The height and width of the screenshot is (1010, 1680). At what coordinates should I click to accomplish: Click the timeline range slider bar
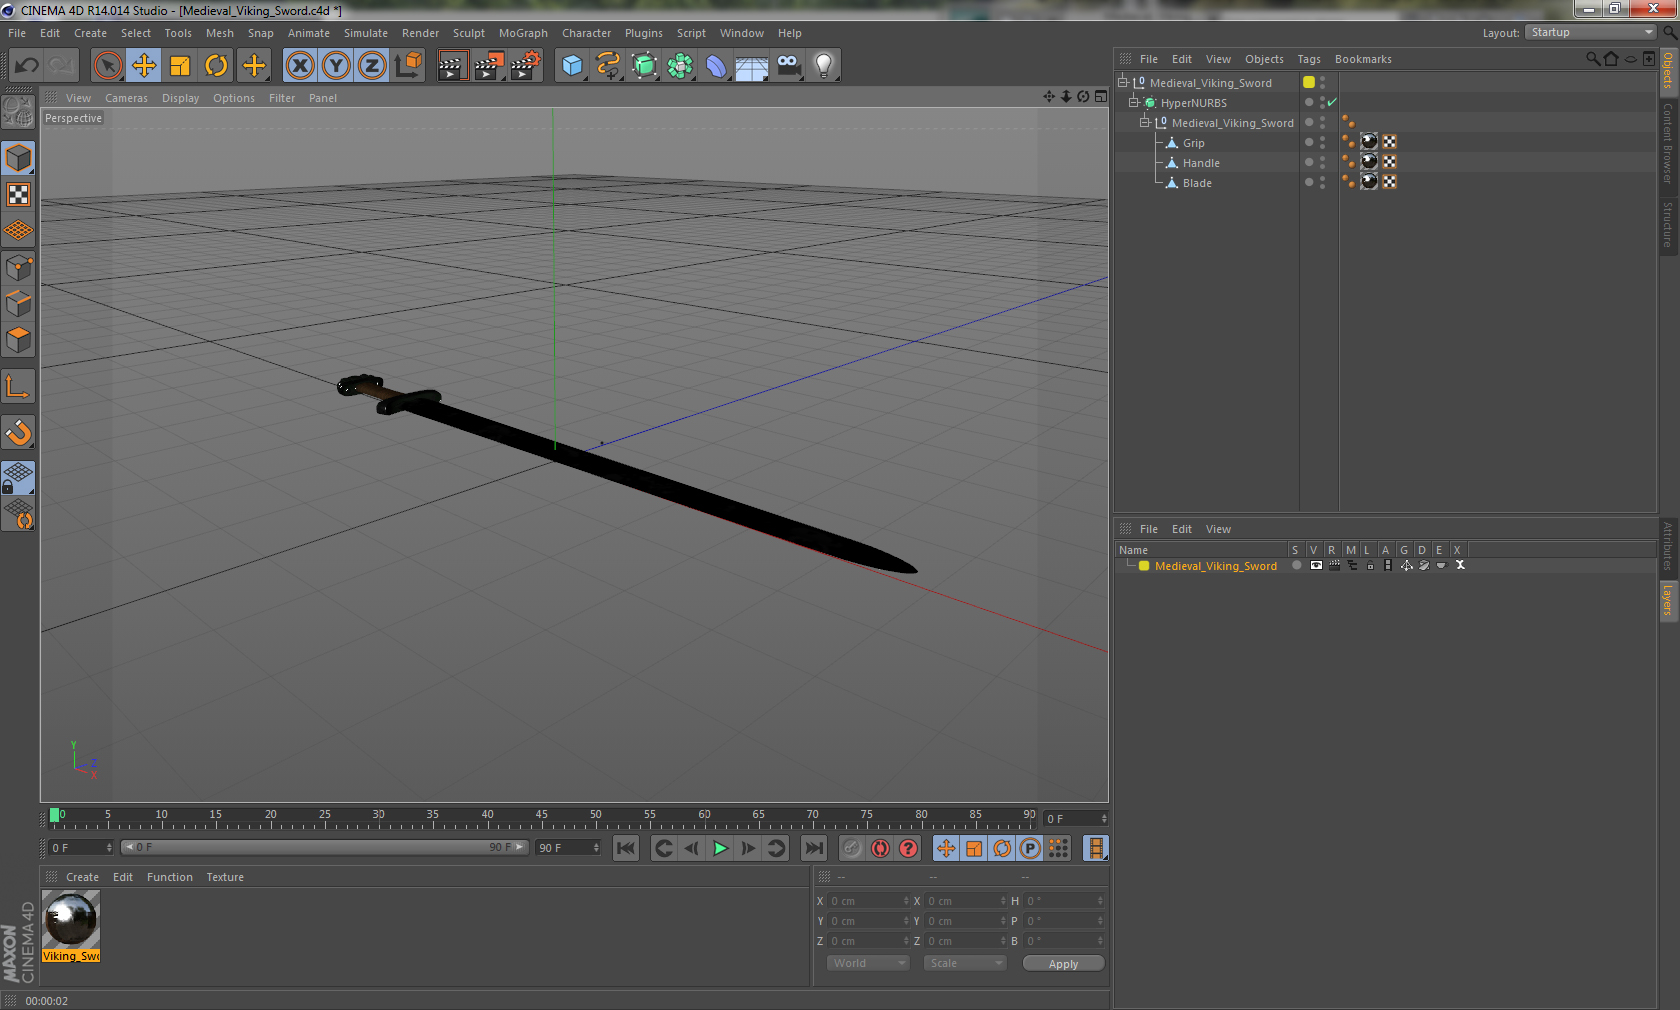[x=325, y=847]
